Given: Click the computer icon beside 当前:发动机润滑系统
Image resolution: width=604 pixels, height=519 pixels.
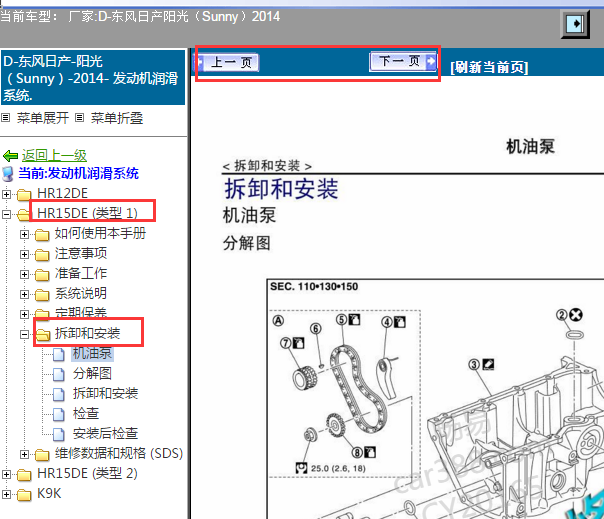Looking at the screenshot, I should pyautogui.click(x=8, y=174).
